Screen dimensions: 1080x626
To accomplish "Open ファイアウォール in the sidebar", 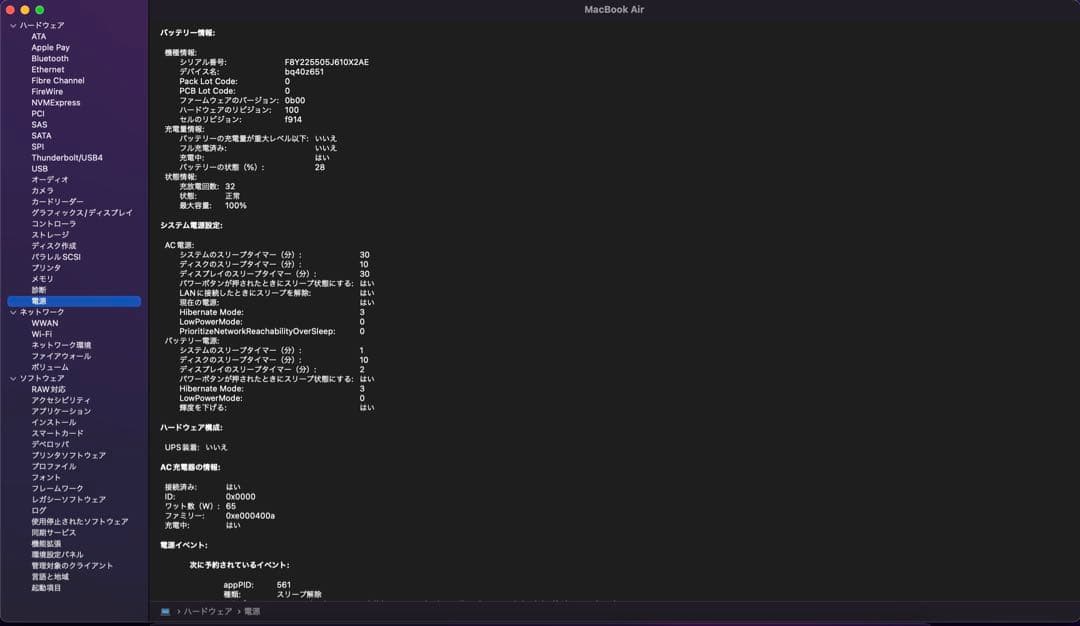I will click(x=61, y=356).
